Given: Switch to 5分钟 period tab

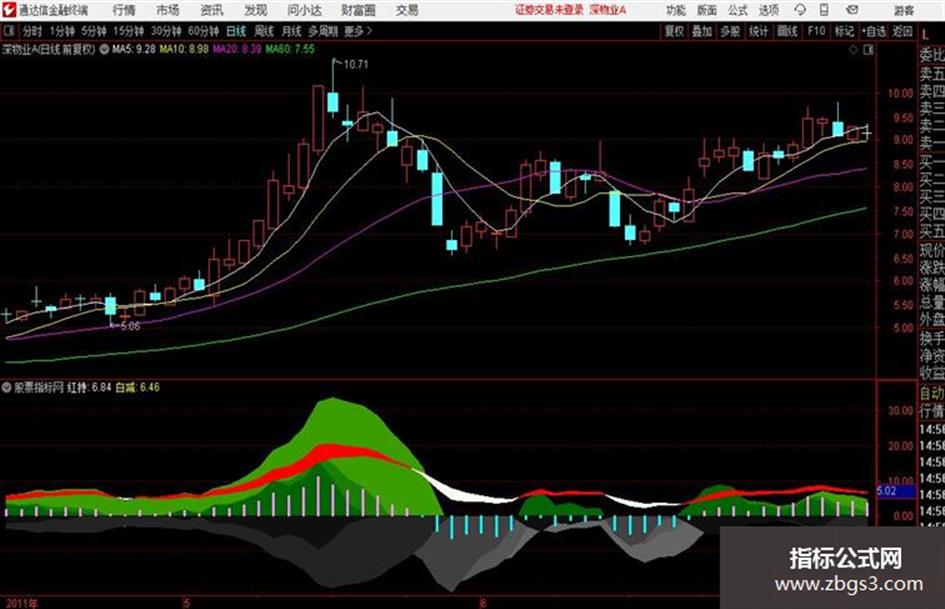Looking at the screenshot, I should coord(93,31).
